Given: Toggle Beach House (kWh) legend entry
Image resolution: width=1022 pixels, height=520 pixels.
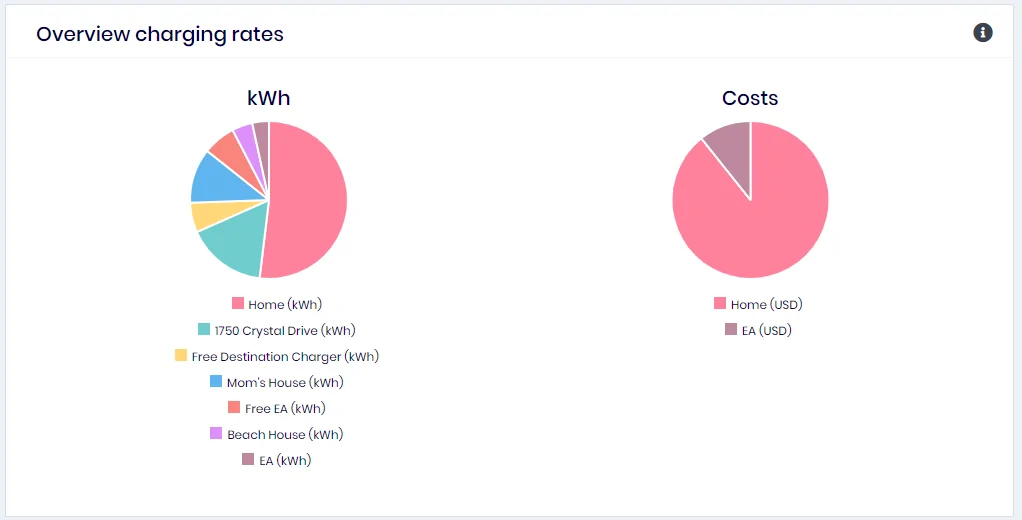Looking at the screenshot, I should (277, 435).
